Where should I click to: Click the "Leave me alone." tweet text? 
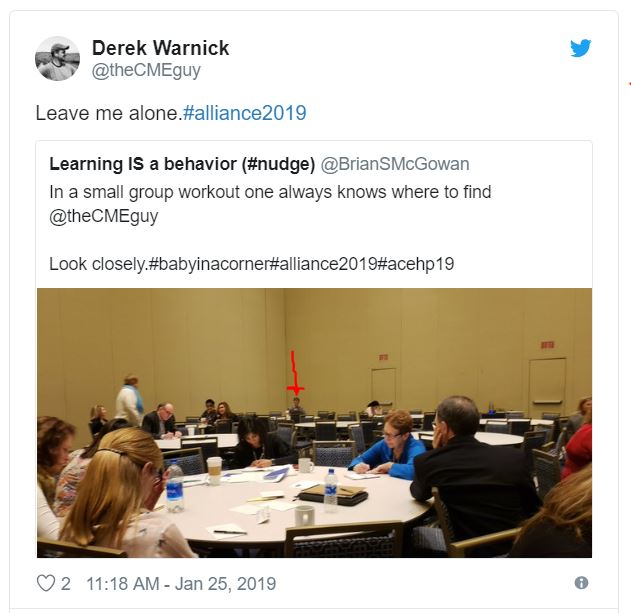(x=109, y=113)
